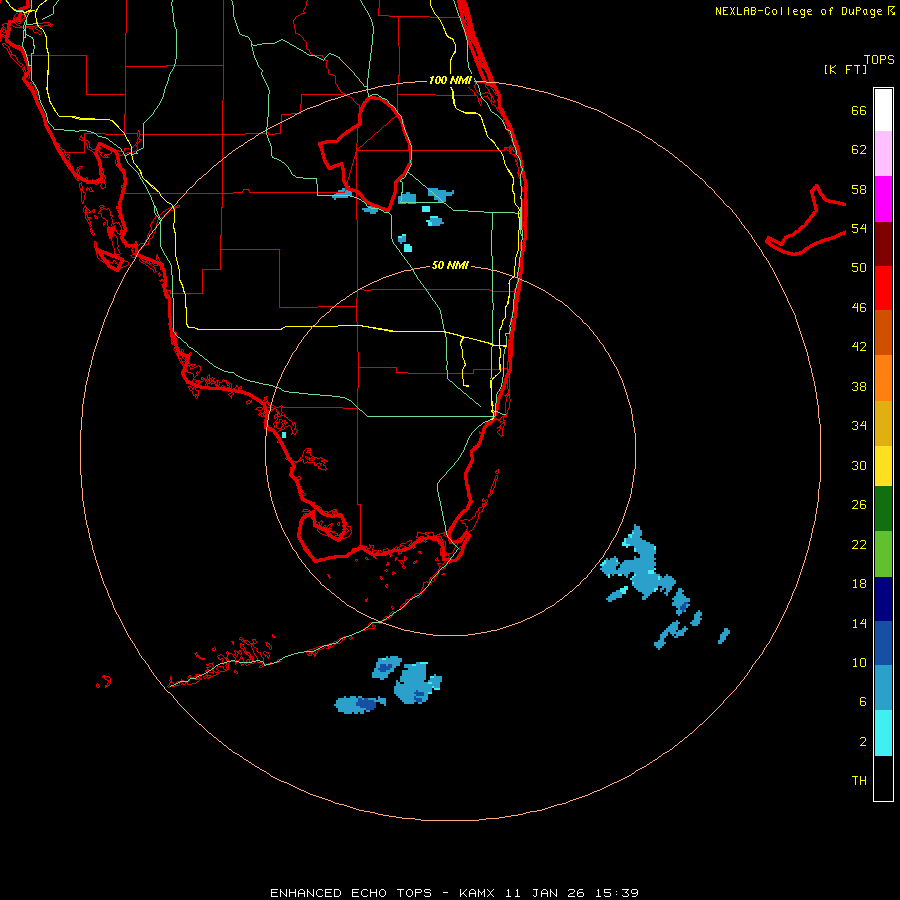
Task: Click the 58 legend value
Action: [x=859, y=189]
